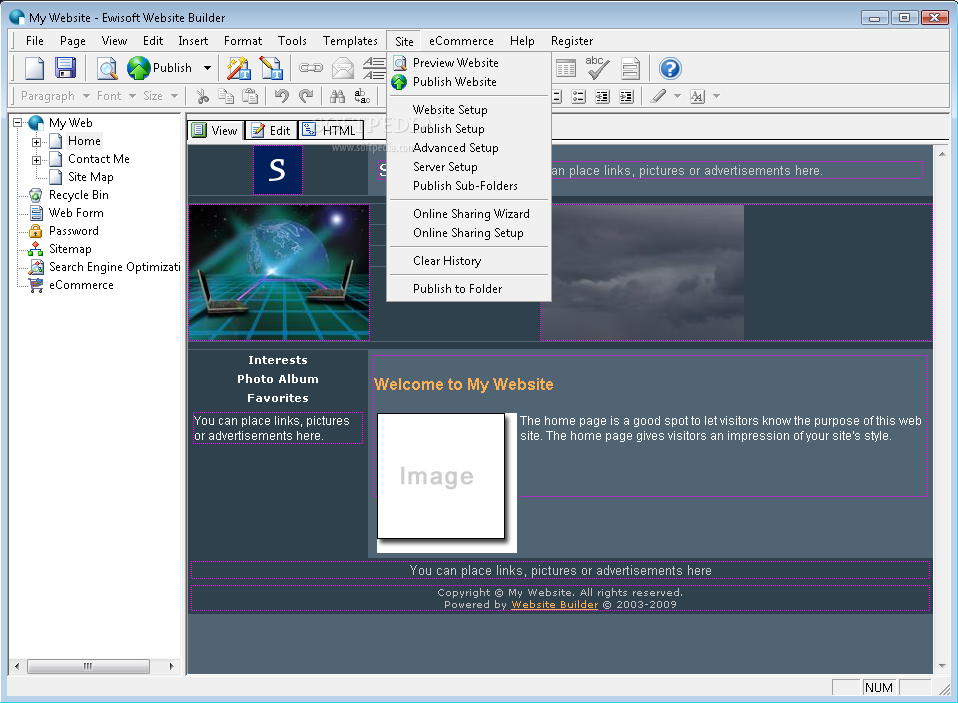Expand the Home page tree node
958x703 pixels.
click(37, 142)
